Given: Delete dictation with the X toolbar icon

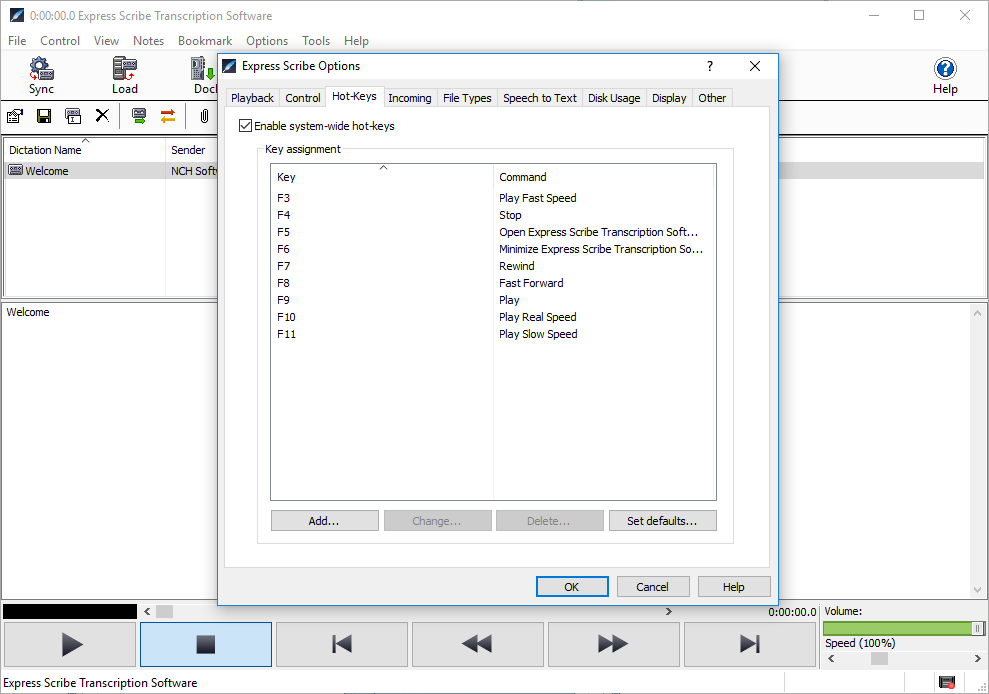Looking at the screenshot, I should (x=101, y=116).
